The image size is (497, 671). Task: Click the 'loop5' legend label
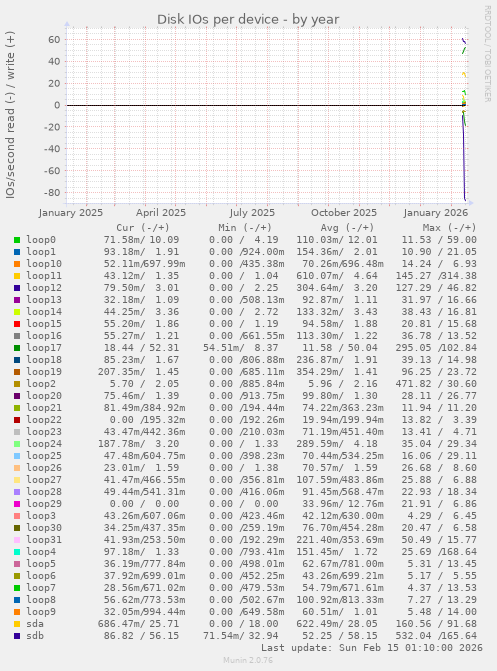point(41,564)
